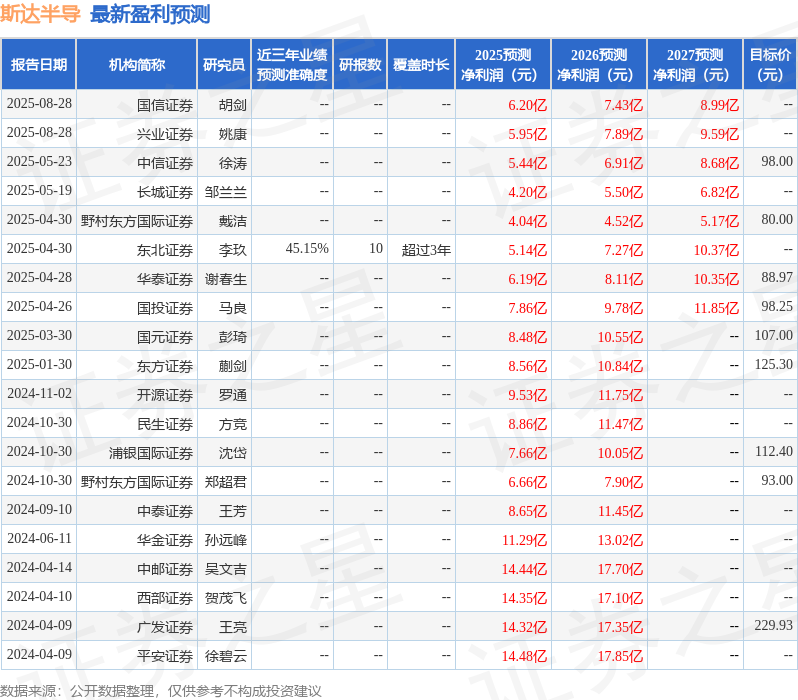
Task: Click the 2024-11-02 report date
Action: point(39,394)
